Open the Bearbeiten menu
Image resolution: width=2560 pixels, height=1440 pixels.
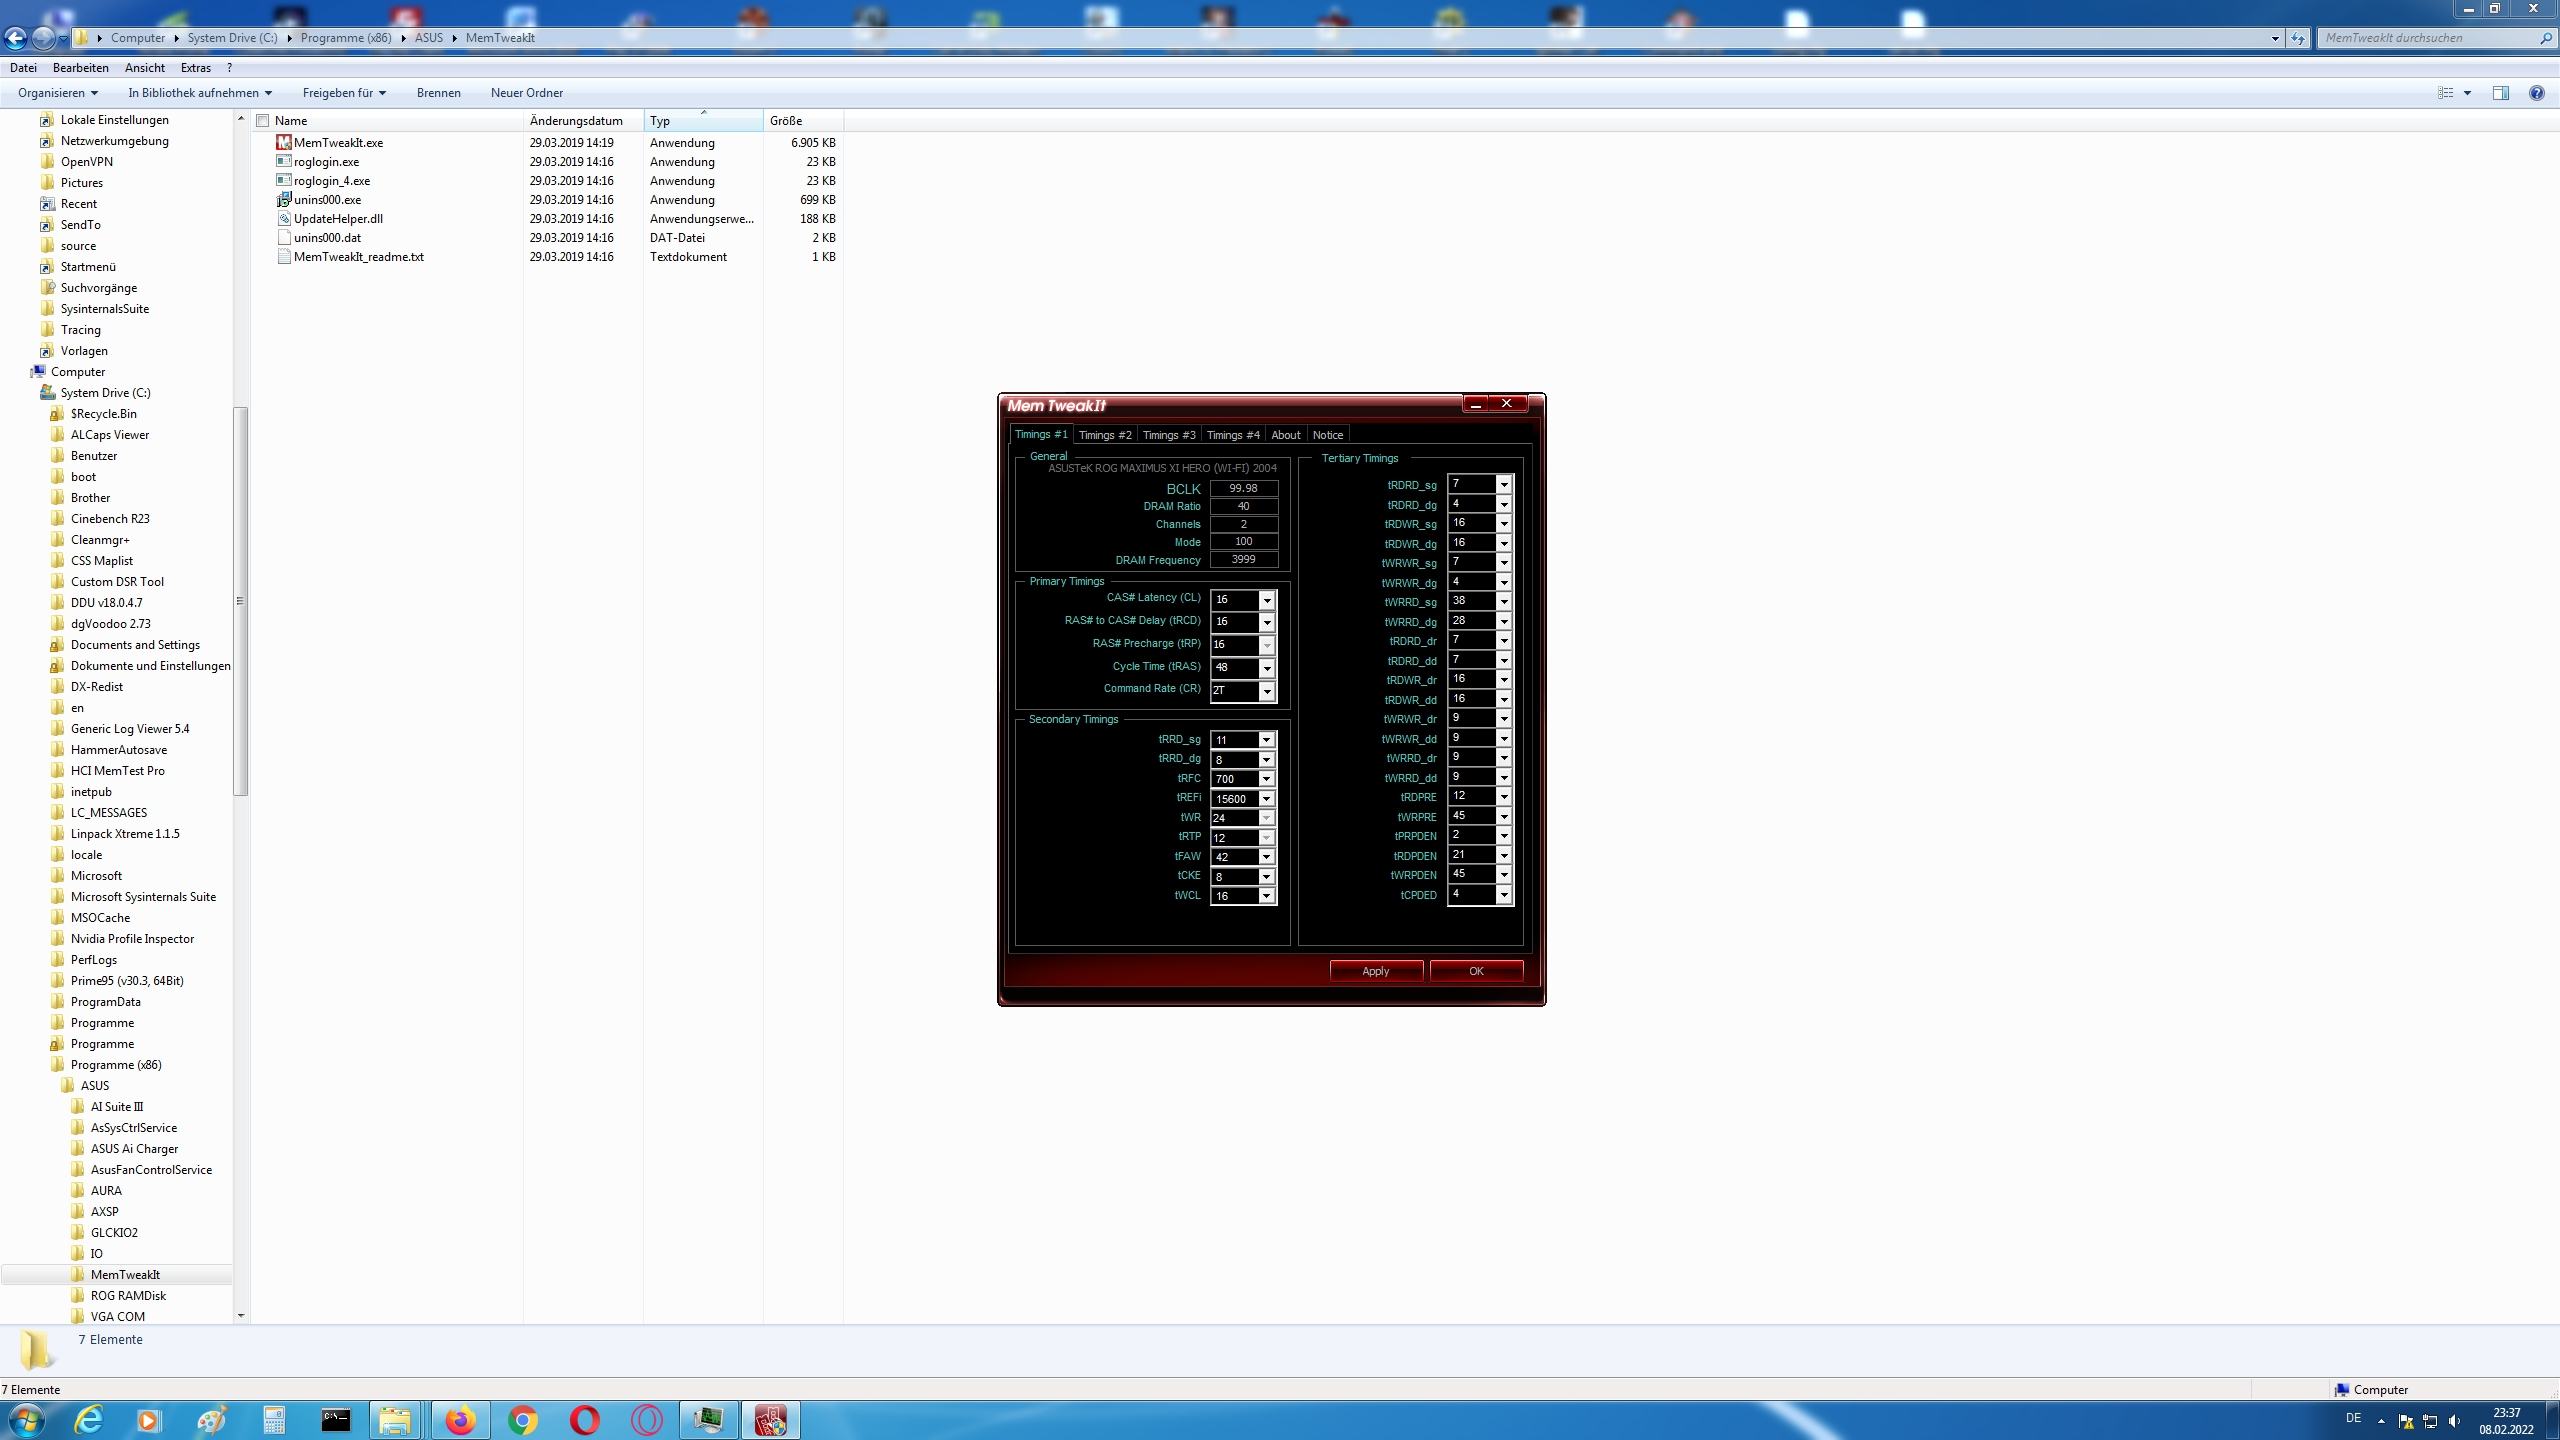click(x=81, y=68)
